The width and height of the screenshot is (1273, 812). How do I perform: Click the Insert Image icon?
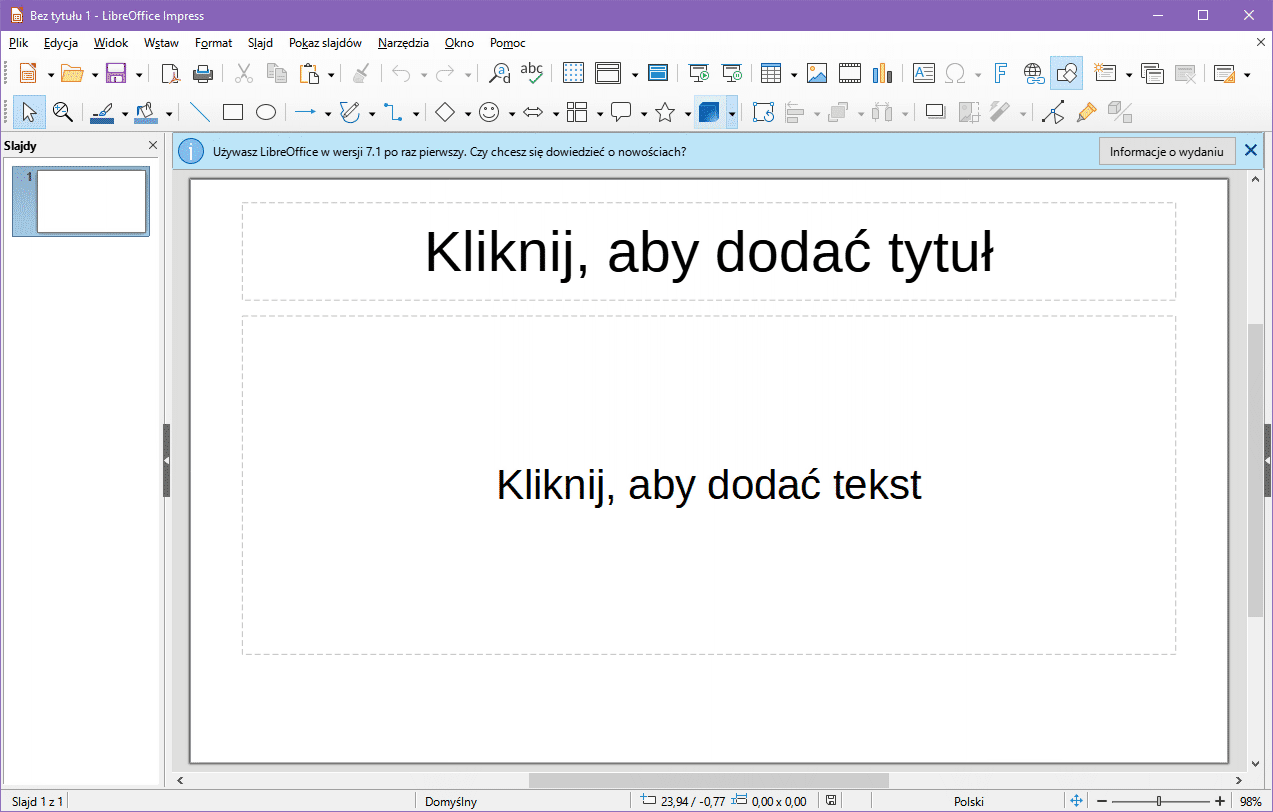coord(817,73)
